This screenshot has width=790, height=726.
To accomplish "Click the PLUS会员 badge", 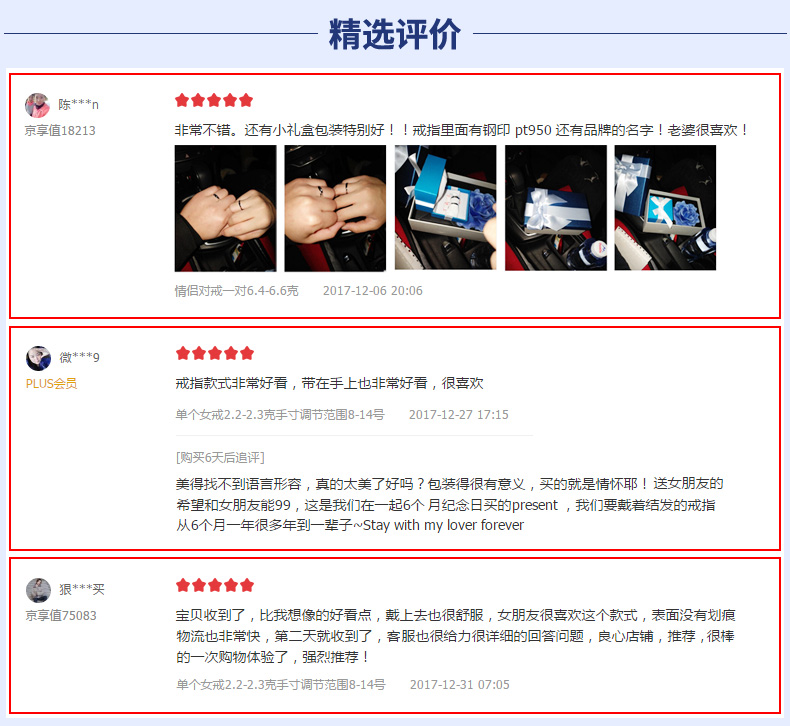I will click(51, 384).
